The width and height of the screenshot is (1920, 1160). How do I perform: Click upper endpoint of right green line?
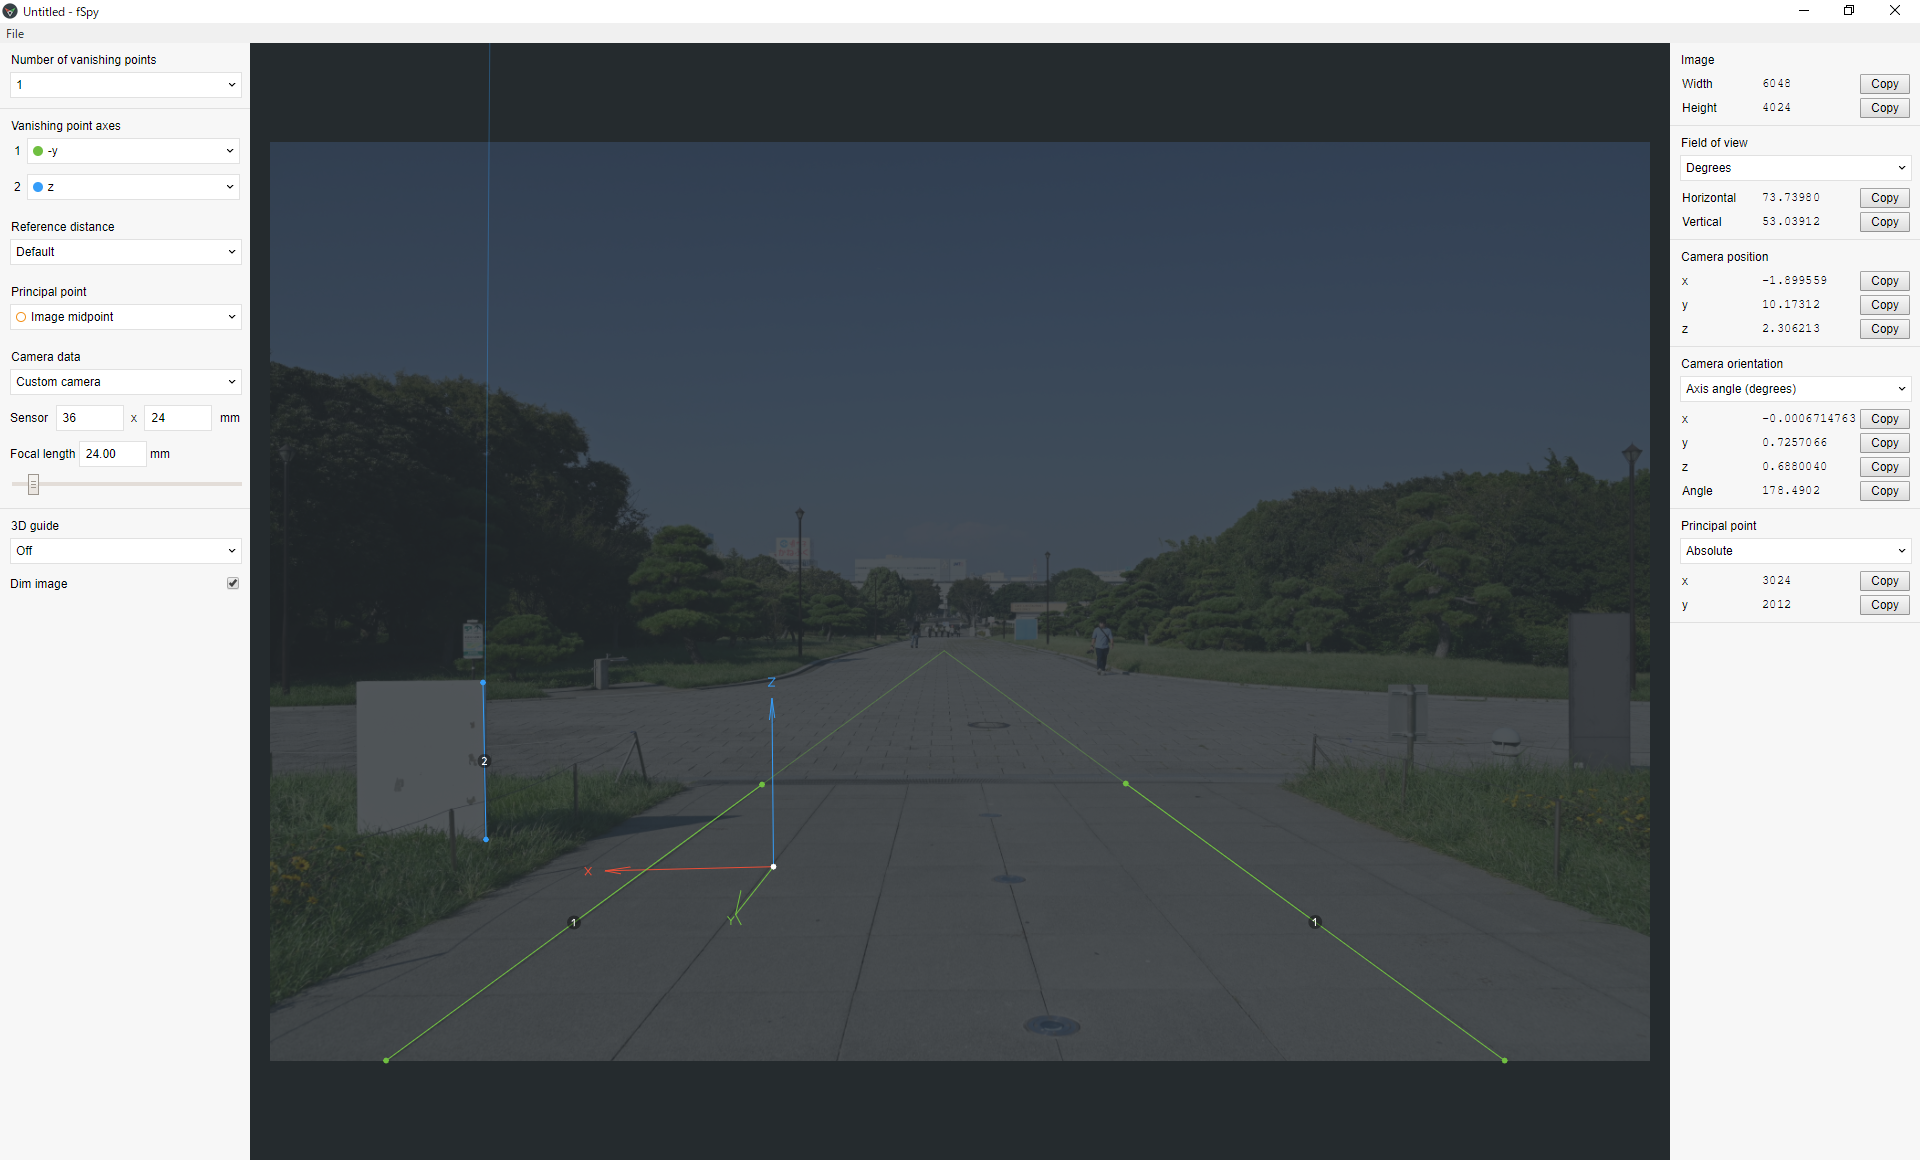(1126, 784)
